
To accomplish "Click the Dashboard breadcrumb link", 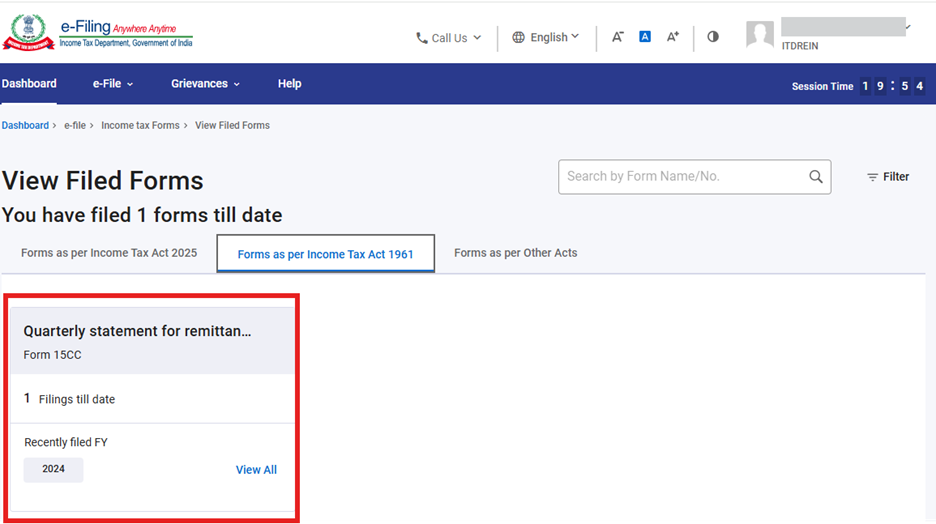I will [x=25, y=126].
